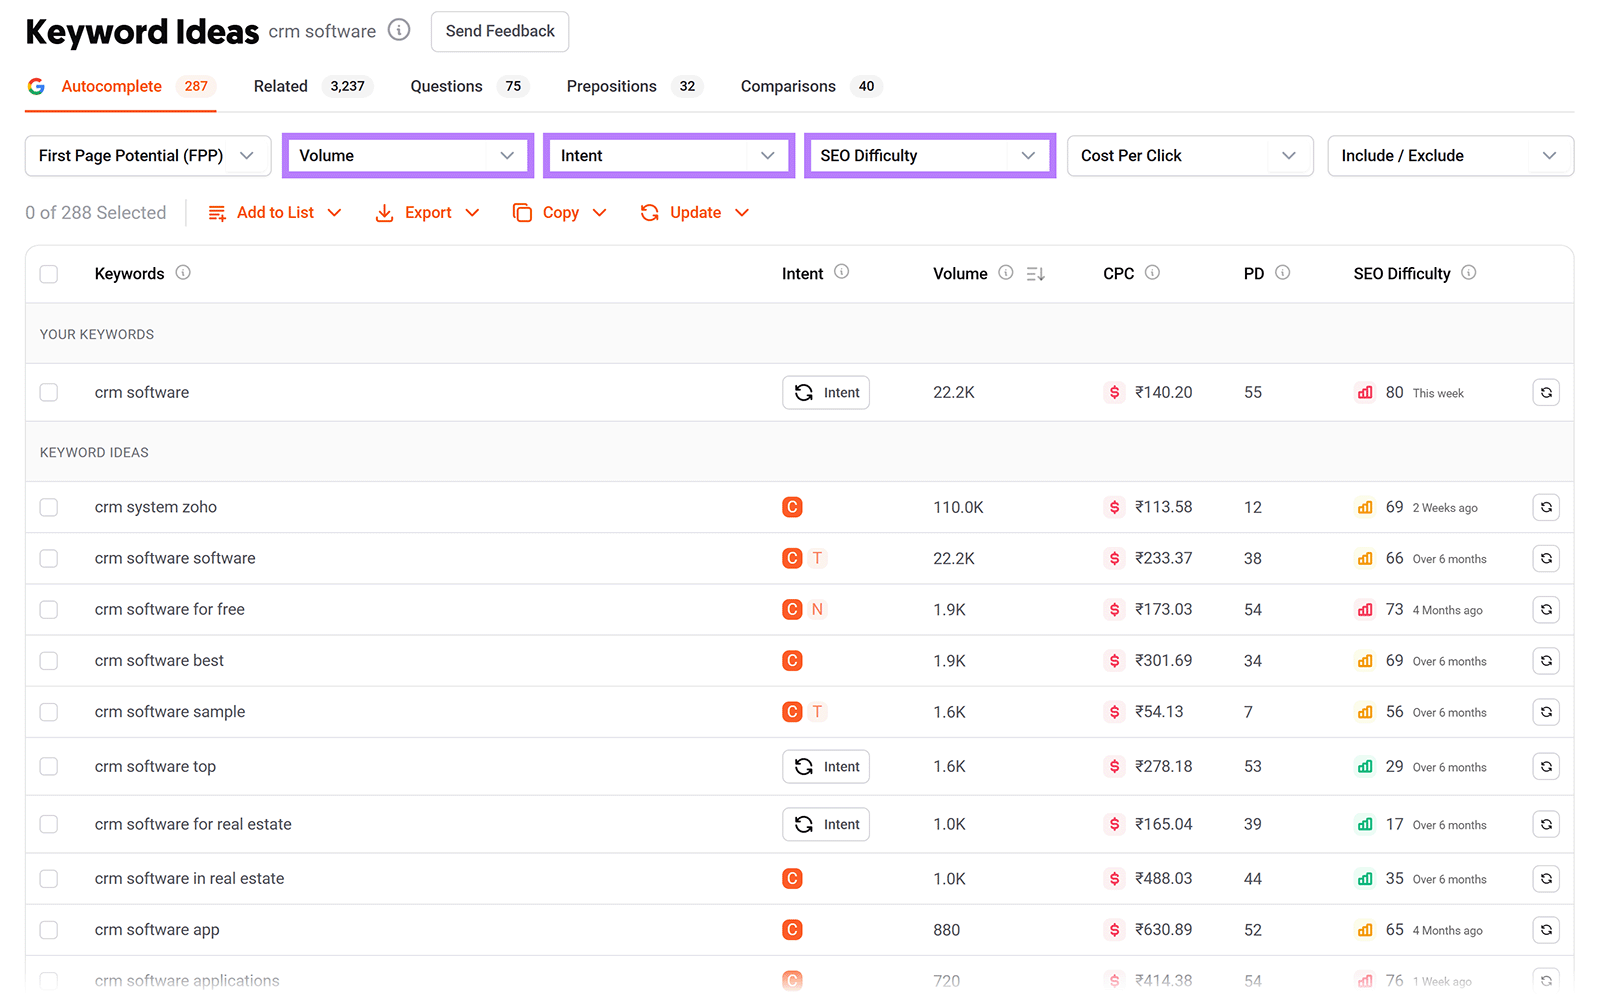Expand the Cost Per Click filter
The width and height of the screenshot is (1600, 1002).
(x=1189, y=155)
